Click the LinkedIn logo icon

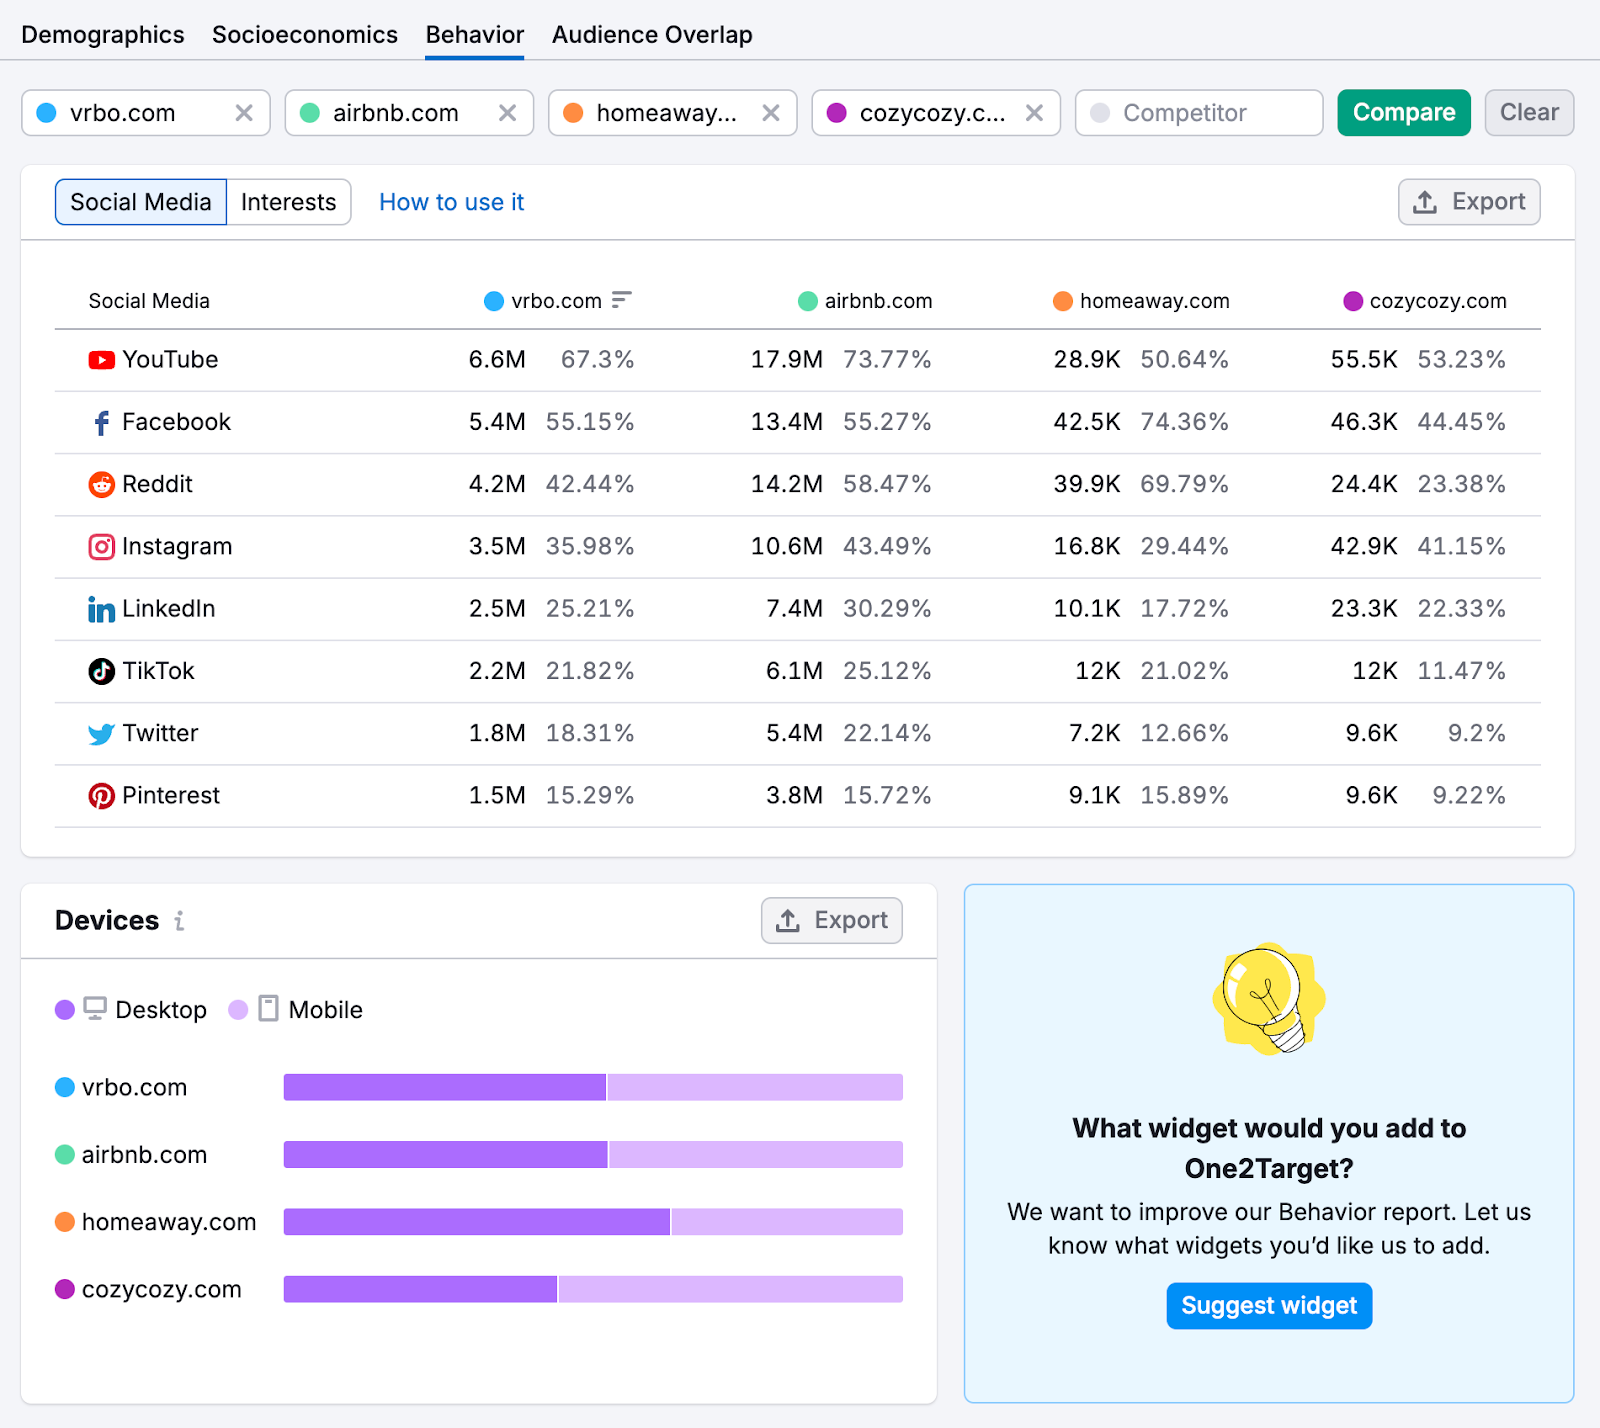tap(101, 609)
